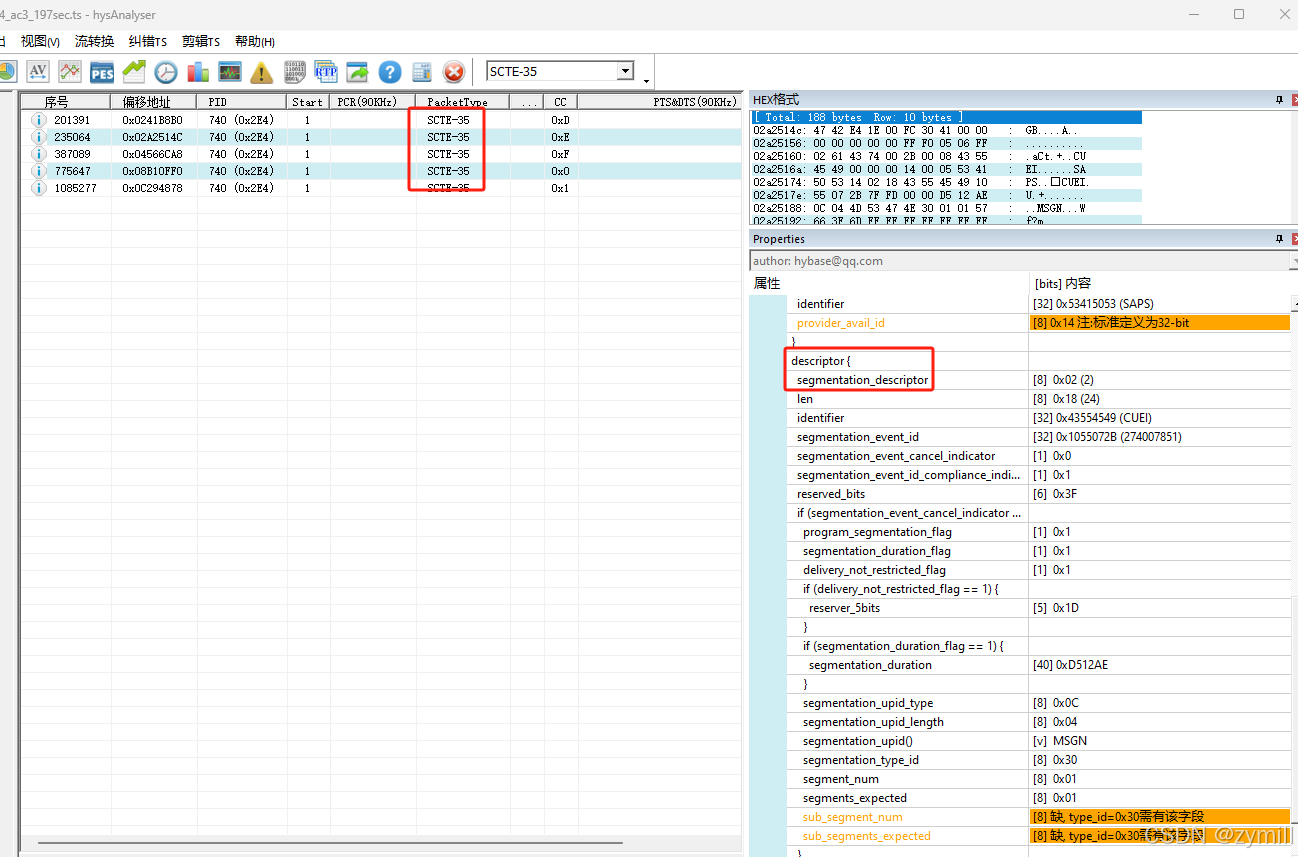Image resolution: width=1298 pixels, height=857 pixels.
Task: Open the blue question mark help icon
Action: coord(390,71)
